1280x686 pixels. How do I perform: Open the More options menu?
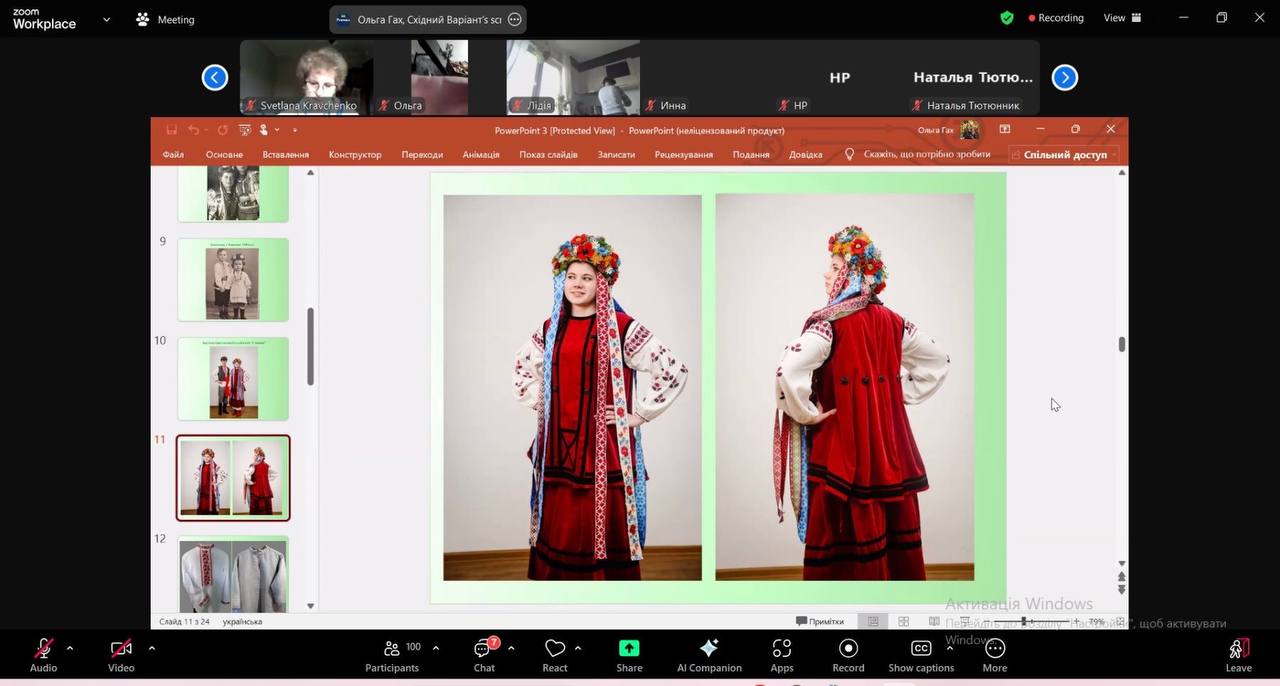click(994, 655)
